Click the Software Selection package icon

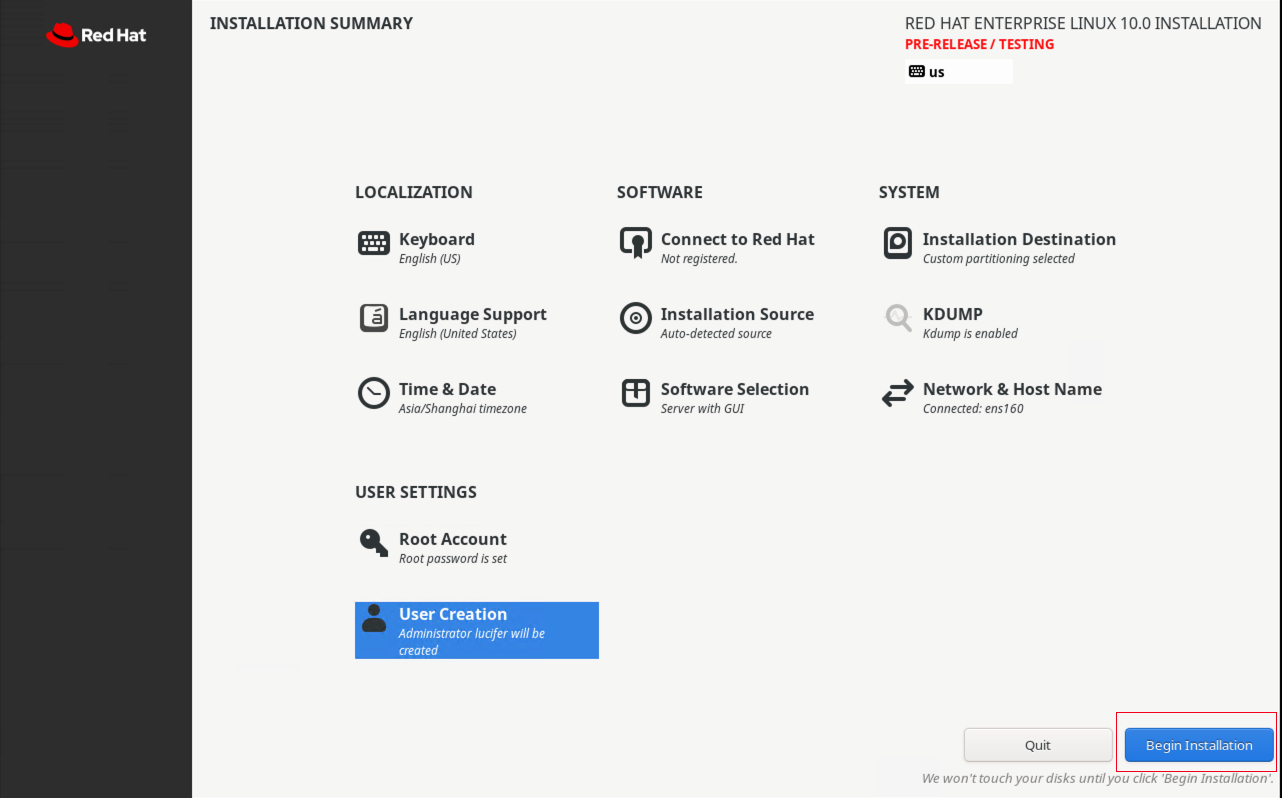coord(636,393)
